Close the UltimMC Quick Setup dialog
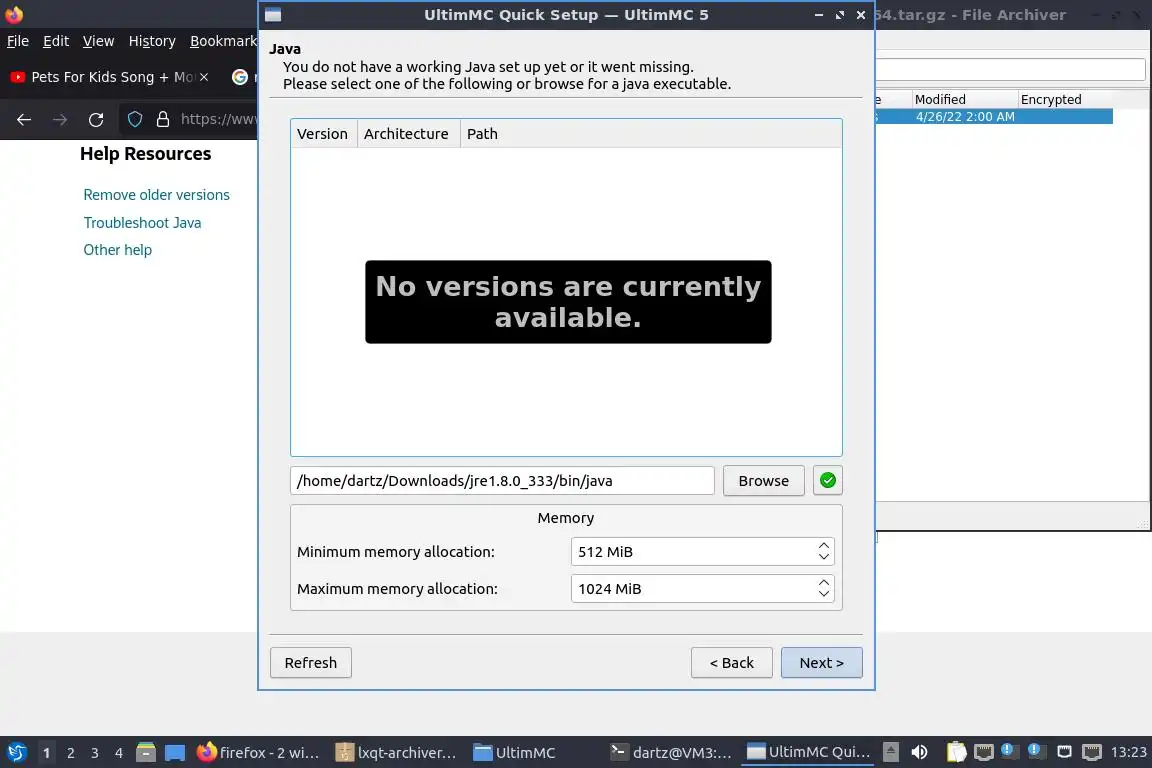 [861, 15]
